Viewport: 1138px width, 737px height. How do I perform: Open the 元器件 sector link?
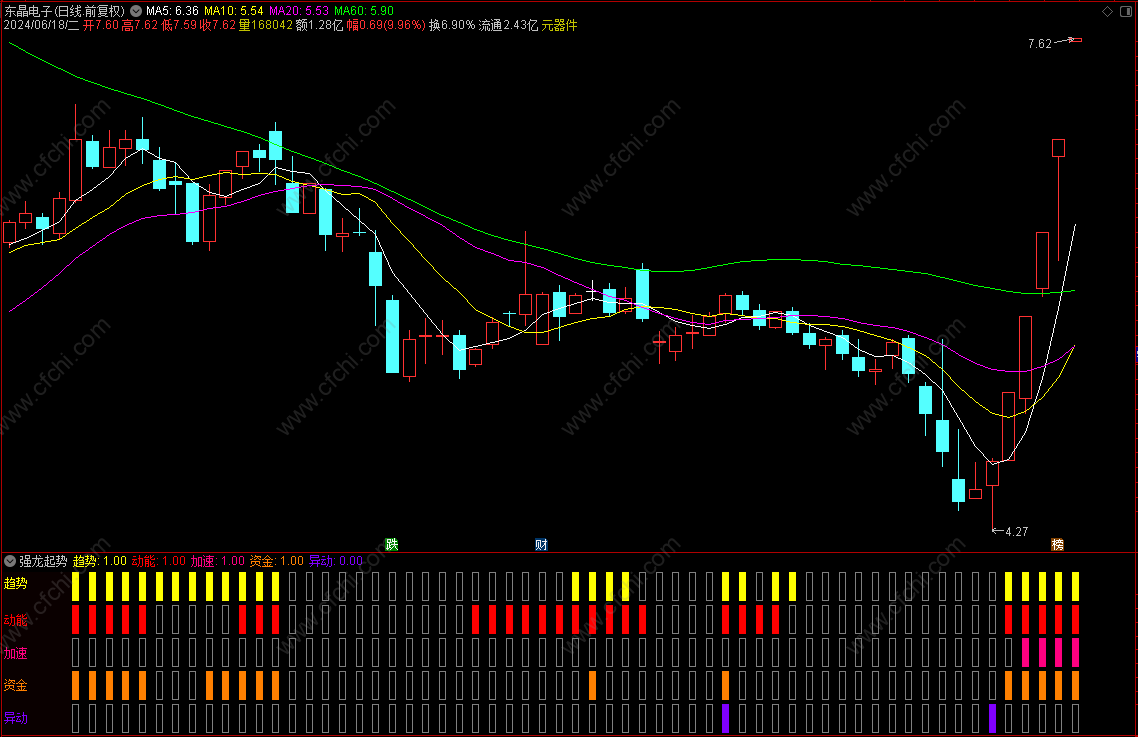(560, 25)
